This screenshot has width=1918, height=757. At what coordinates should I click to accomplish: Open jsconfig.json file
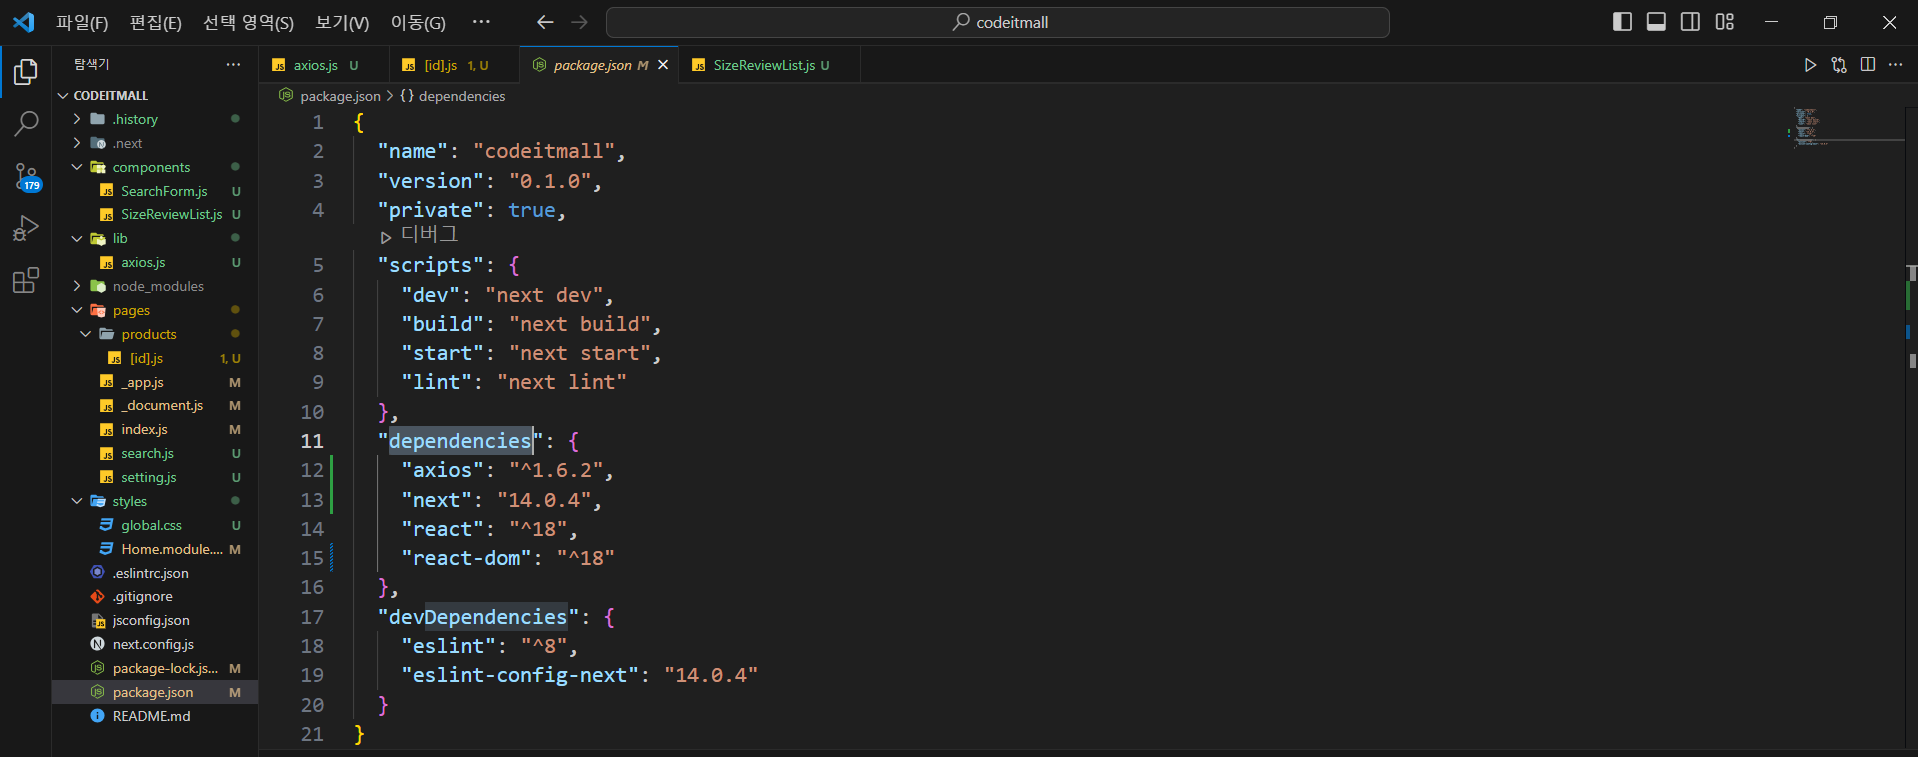click(x=155, y=620)
